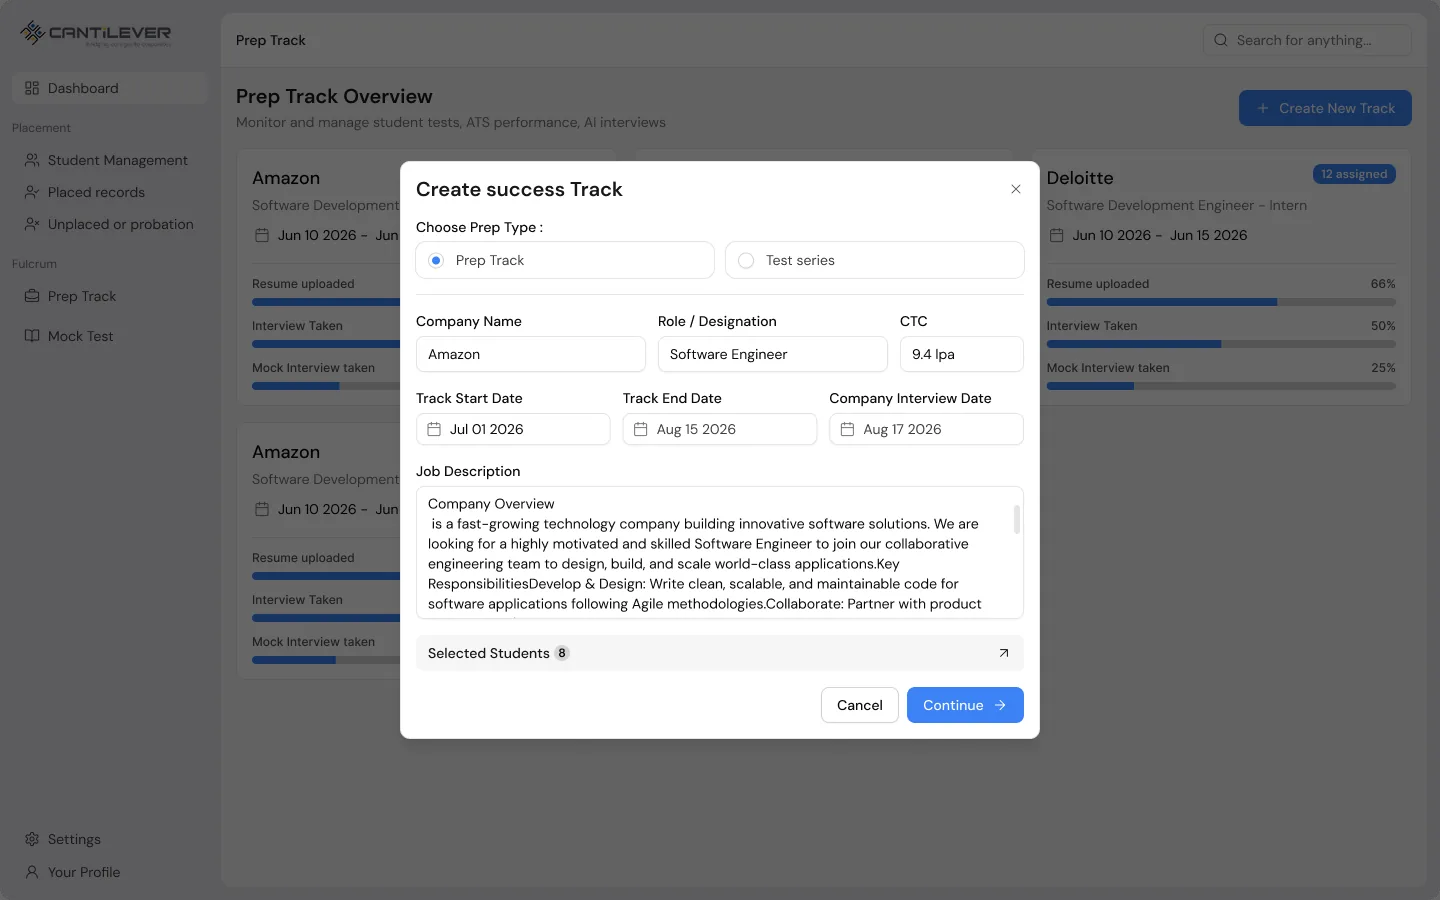Click the Deloitte card date calendar icon
This screenshot has height=900, width=1440.
[1056, 235]
